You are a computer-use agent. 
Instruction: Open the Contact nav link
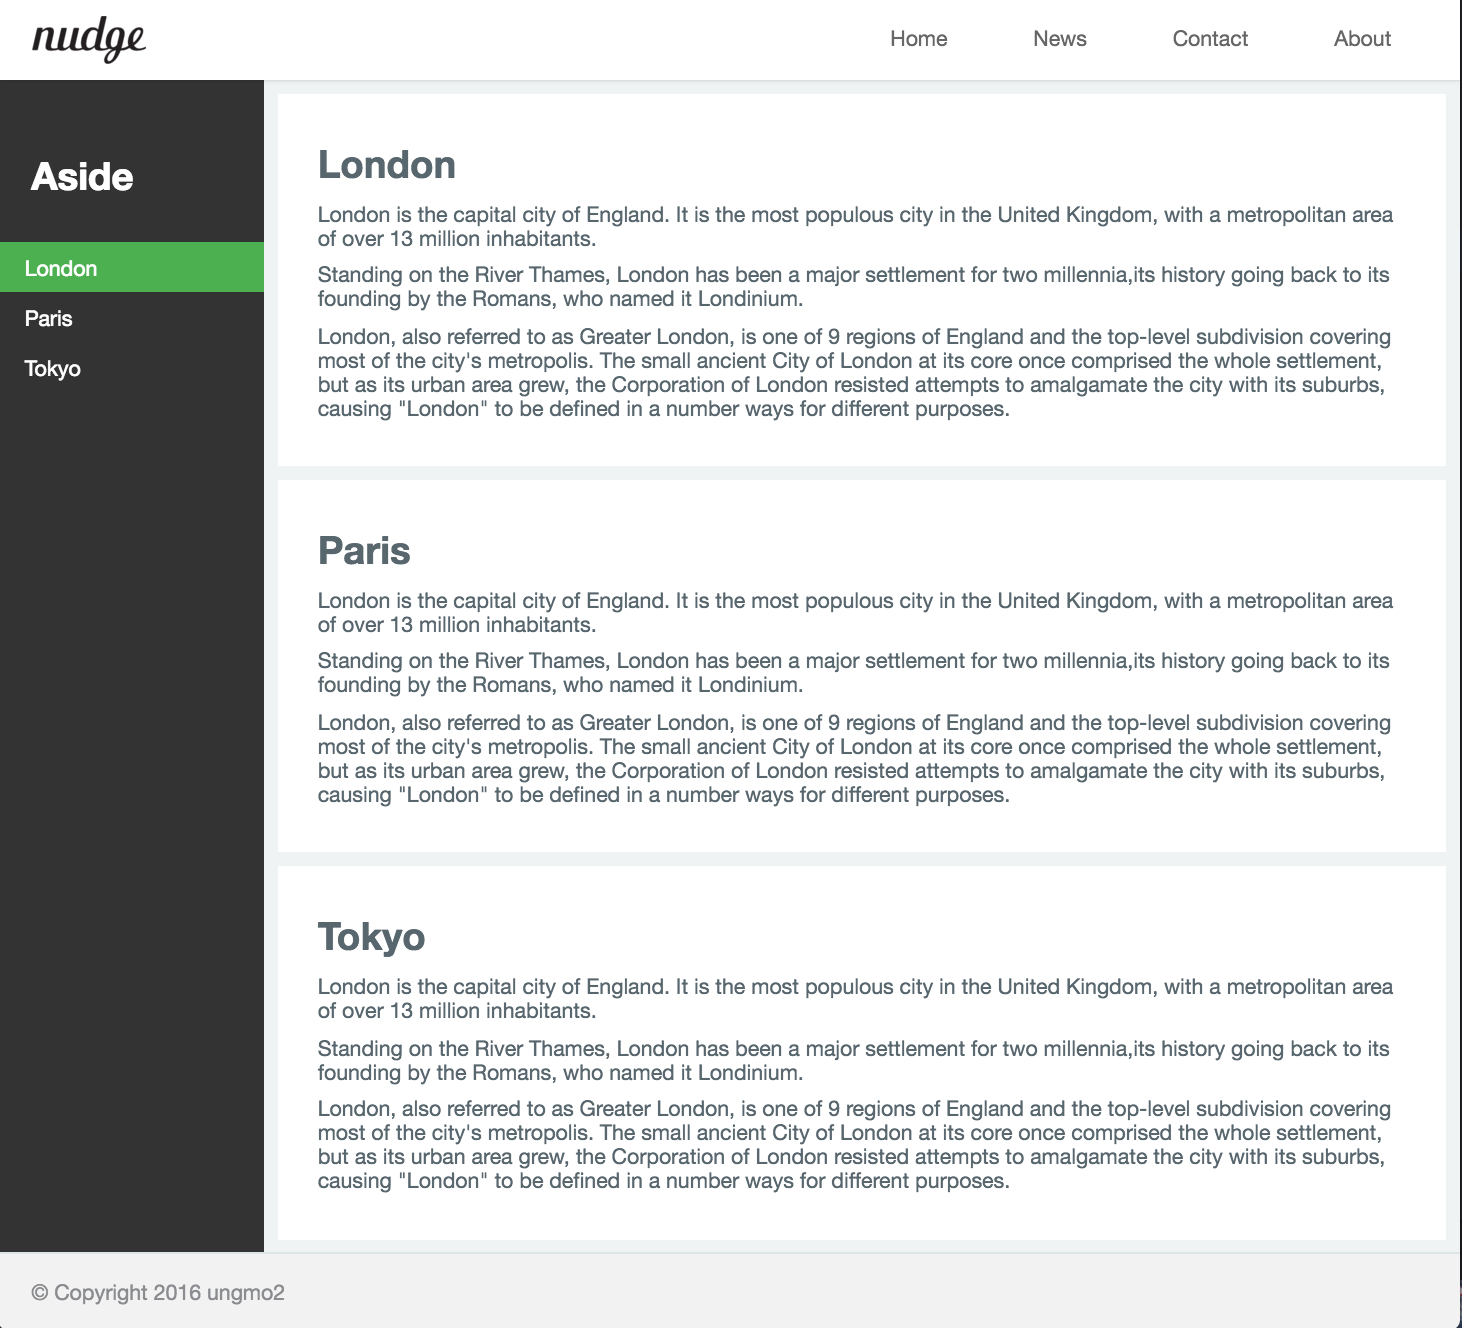[1210, 39]
